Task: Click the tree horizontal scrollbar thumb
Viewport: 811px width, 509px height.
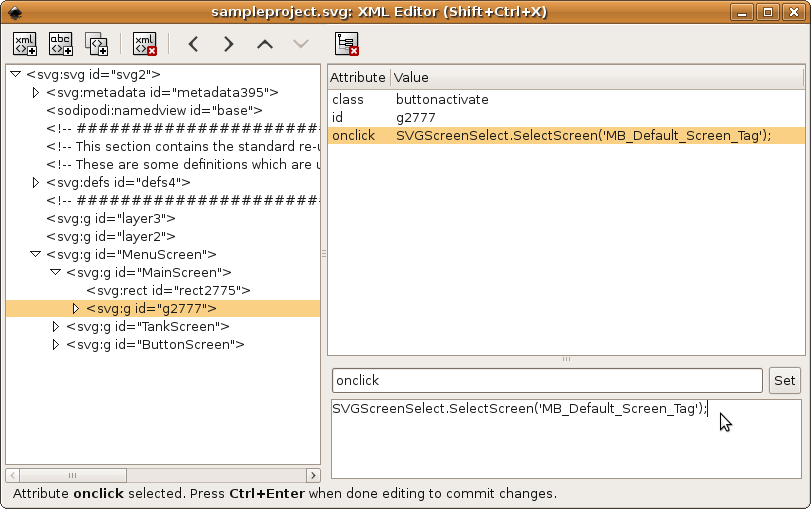Action: point(73,475)
